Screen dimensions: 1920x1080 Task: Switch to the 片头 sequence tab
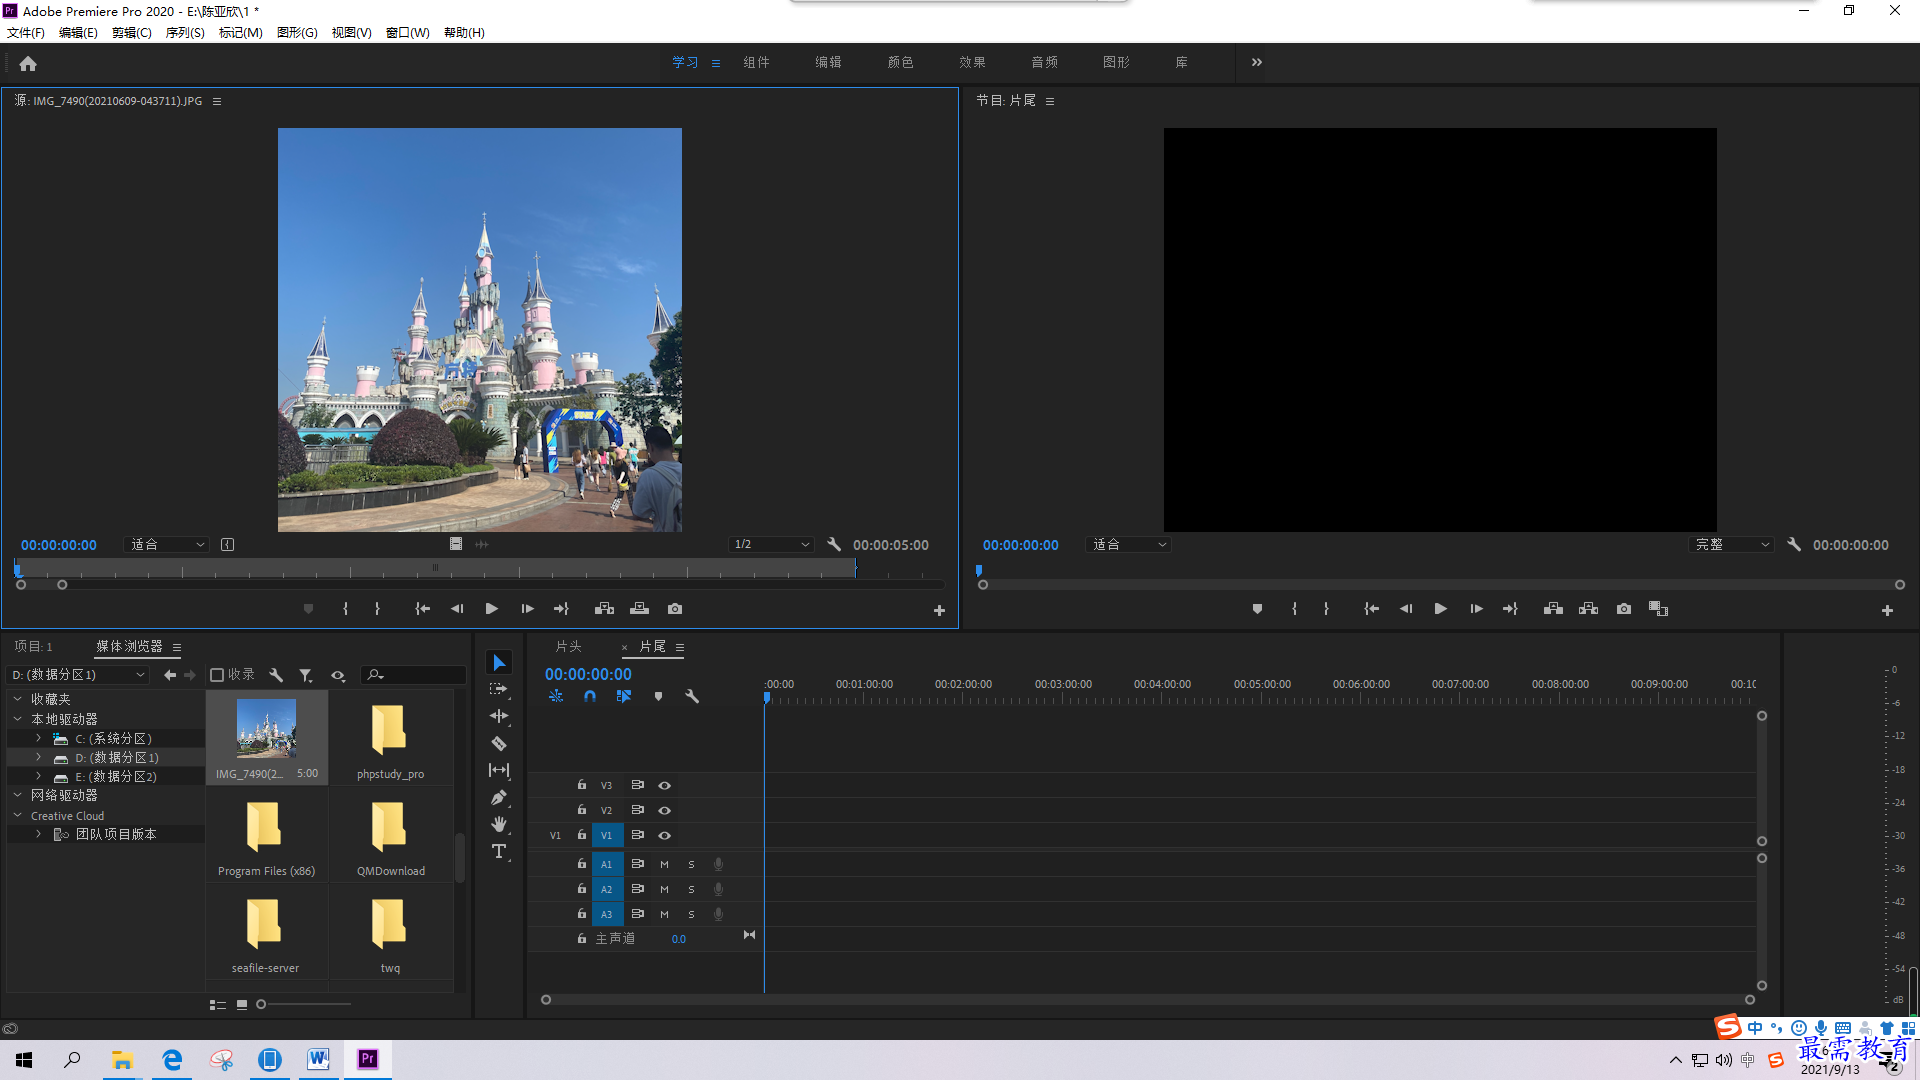568,647
